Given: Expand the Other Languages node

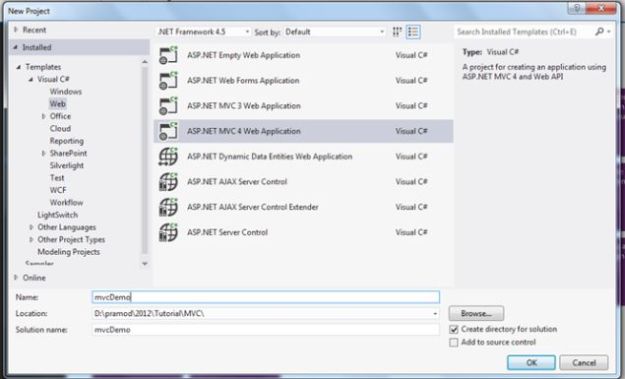Looking at the screenshot, I should click(x=31, y=227).
